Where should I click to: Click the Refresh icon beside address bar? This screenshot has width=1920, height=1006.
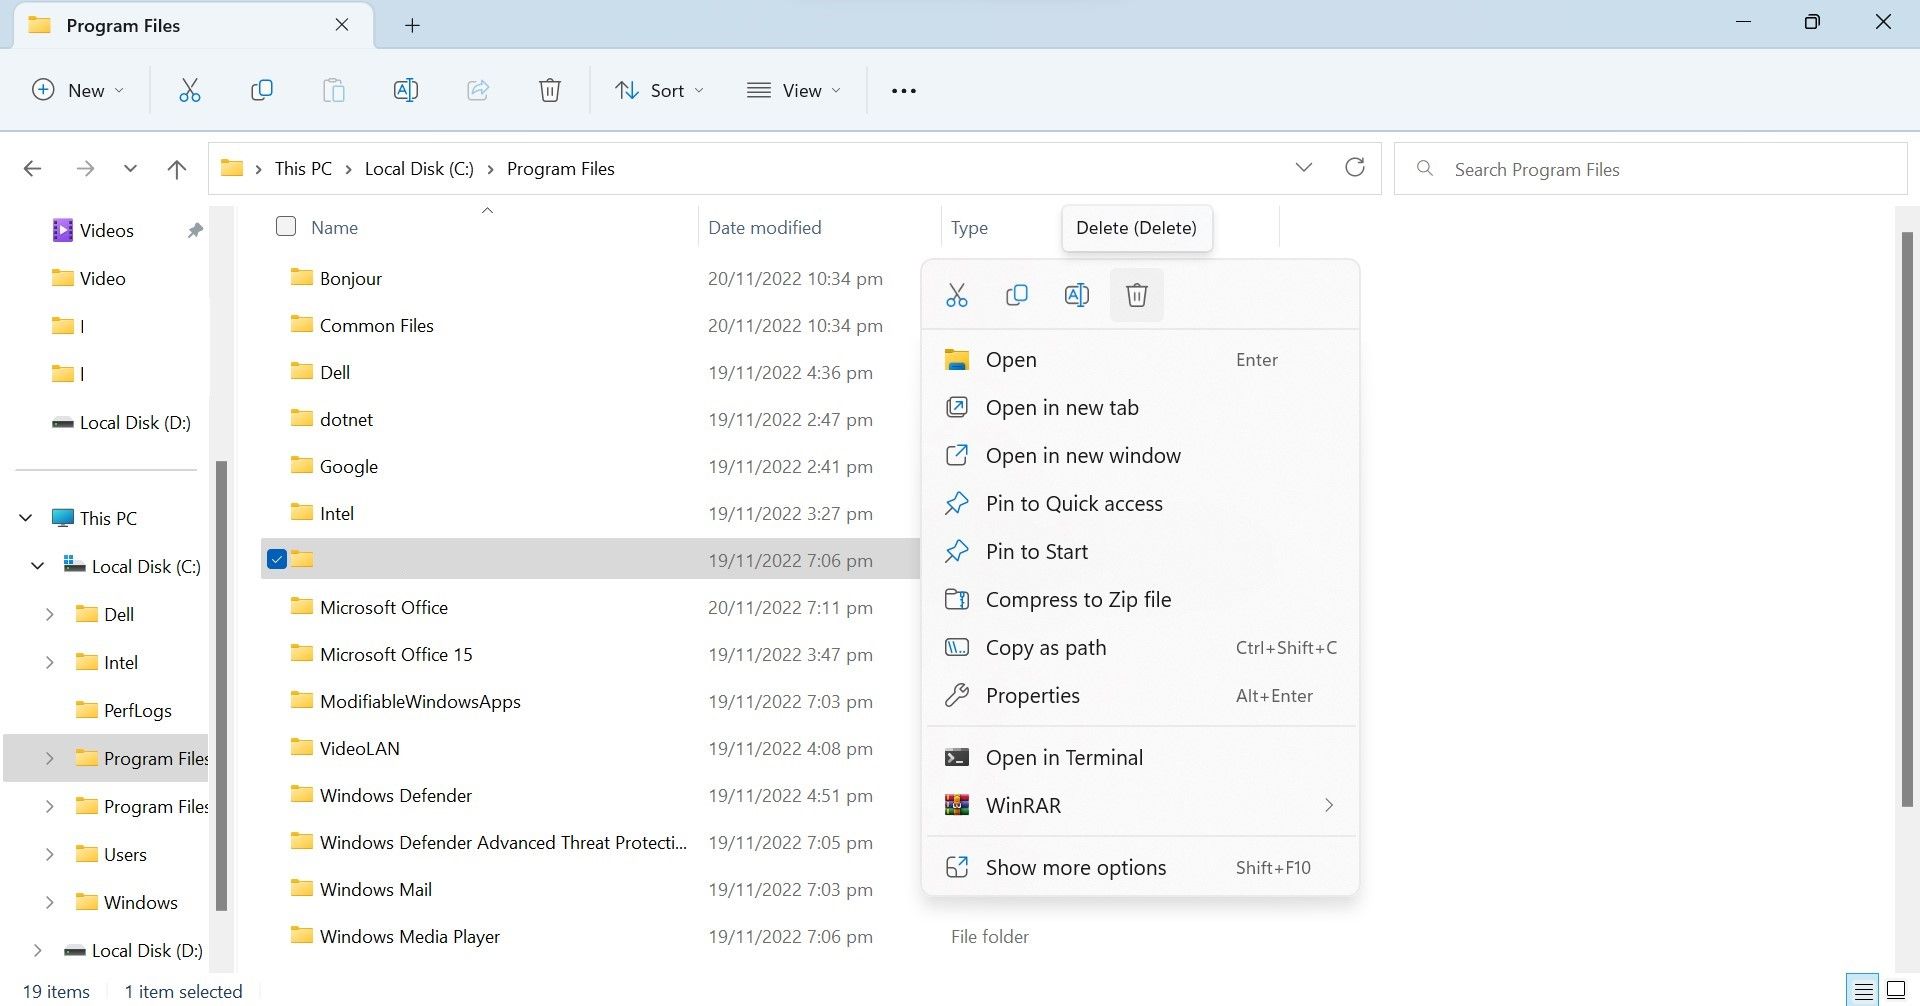[x=1355, y=167]
